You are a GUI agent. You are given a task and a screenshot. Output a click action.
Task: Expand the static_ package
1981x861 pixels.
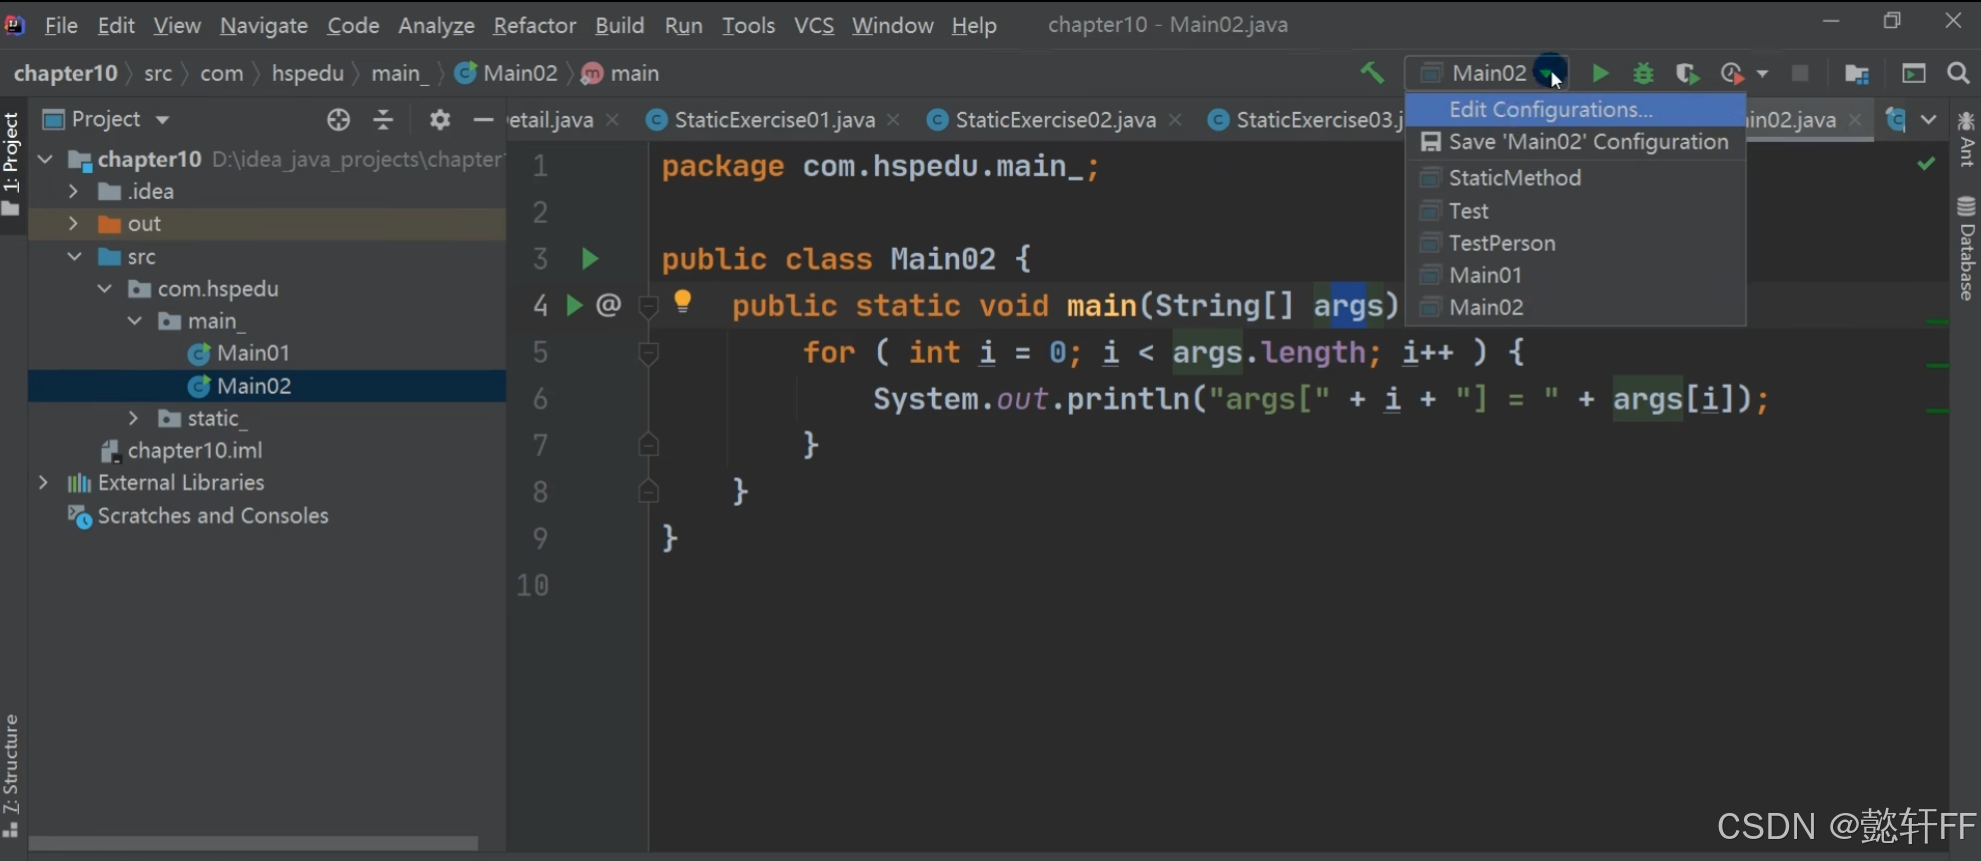[x=133, y=418]
